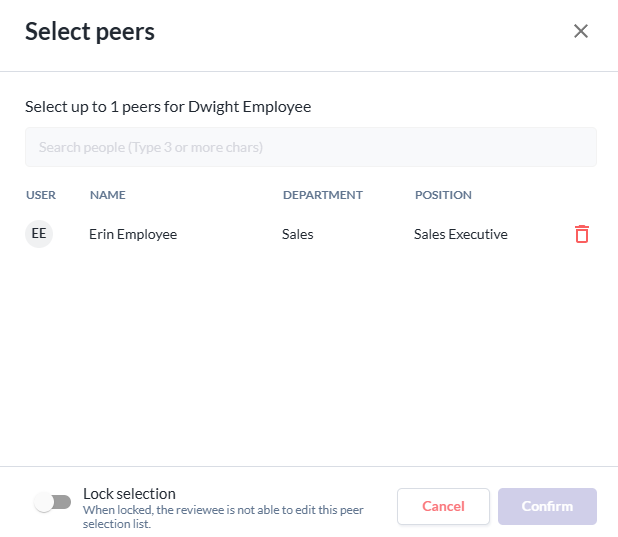Click the Lock selection label text
The width and height of the screenshot is (618, 537).
[x=129, y=494]
